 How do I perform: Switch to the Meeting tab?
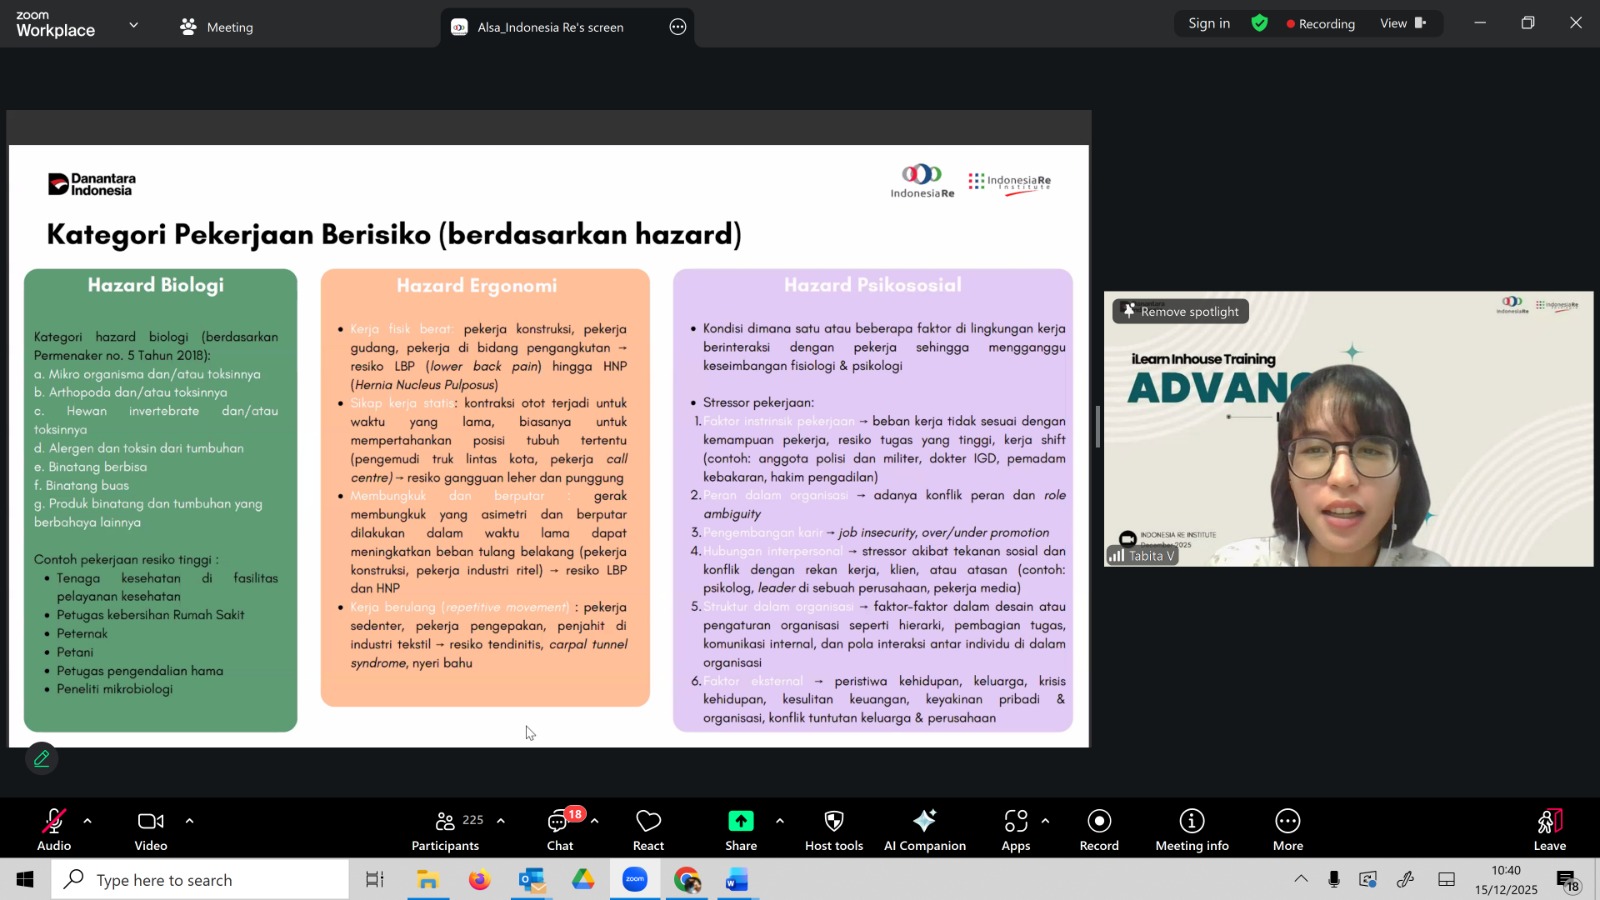(217, 27)
